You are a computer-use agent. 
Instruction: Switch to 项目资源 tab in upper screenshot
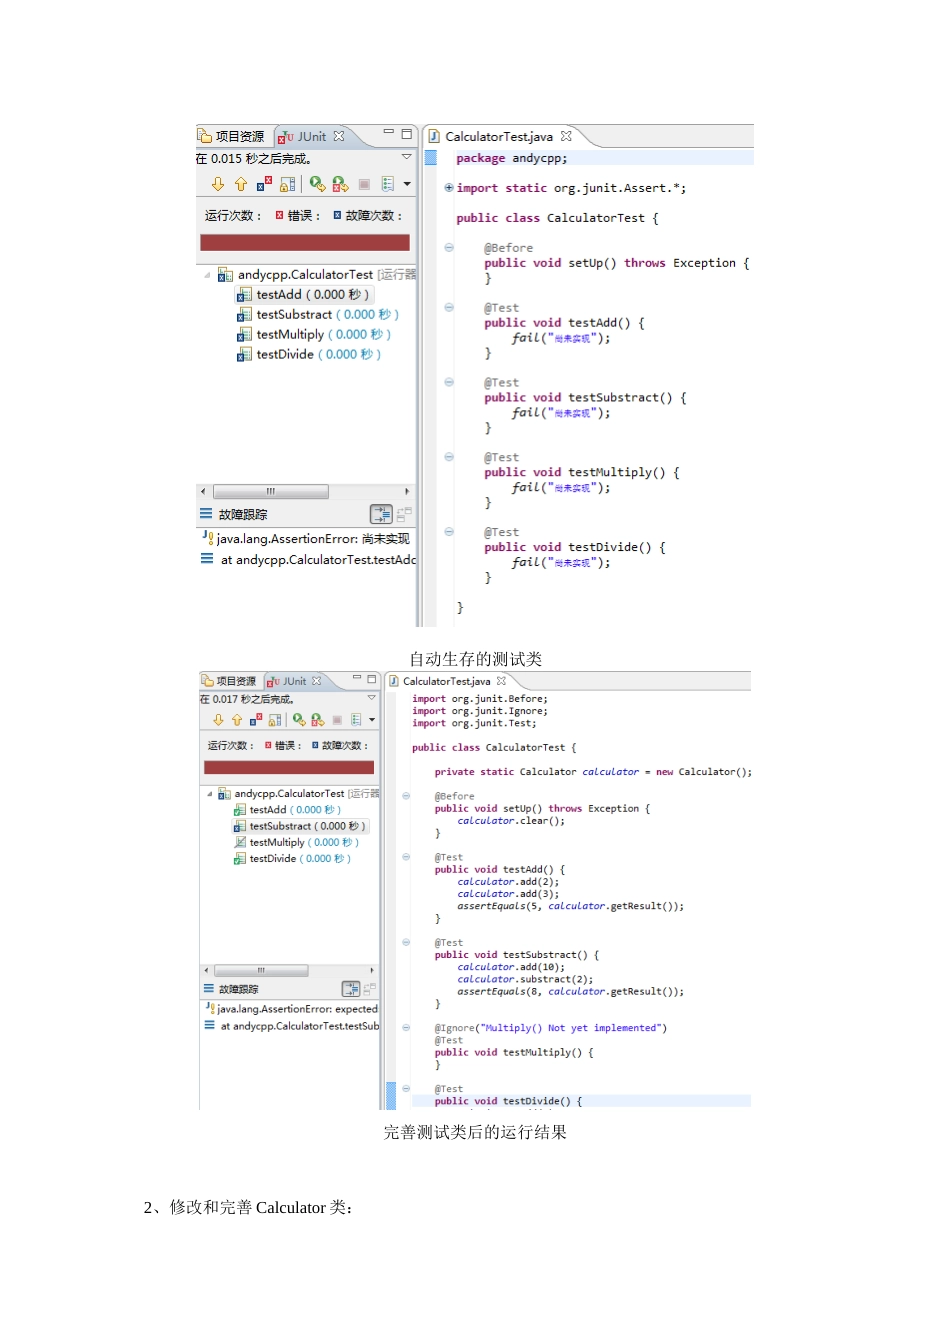pos(232,136)
